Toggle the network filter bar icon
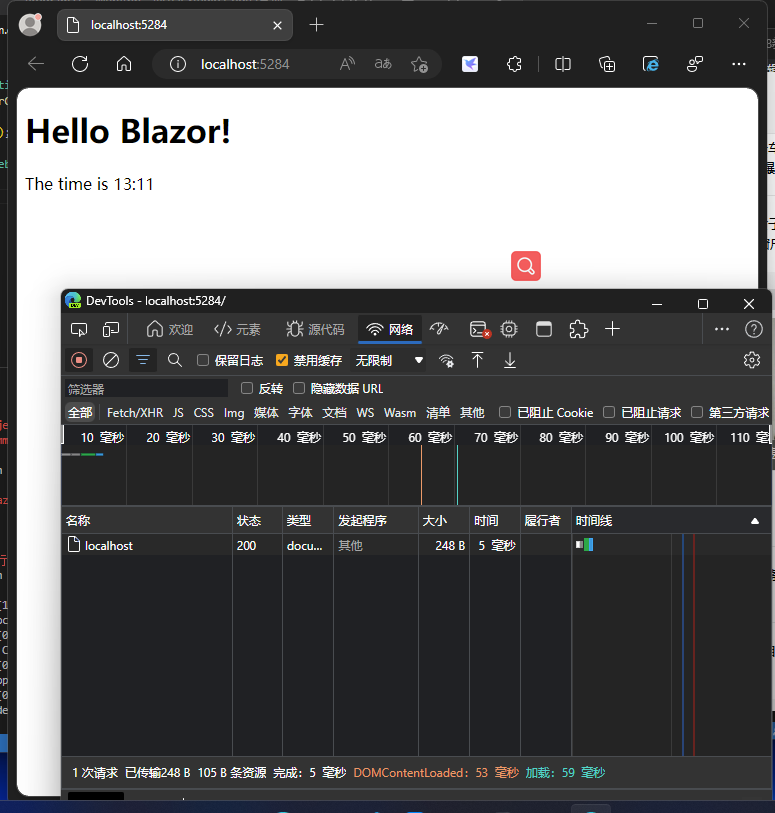The width and height of the screenshot is (775, 813). pos(143,360)
